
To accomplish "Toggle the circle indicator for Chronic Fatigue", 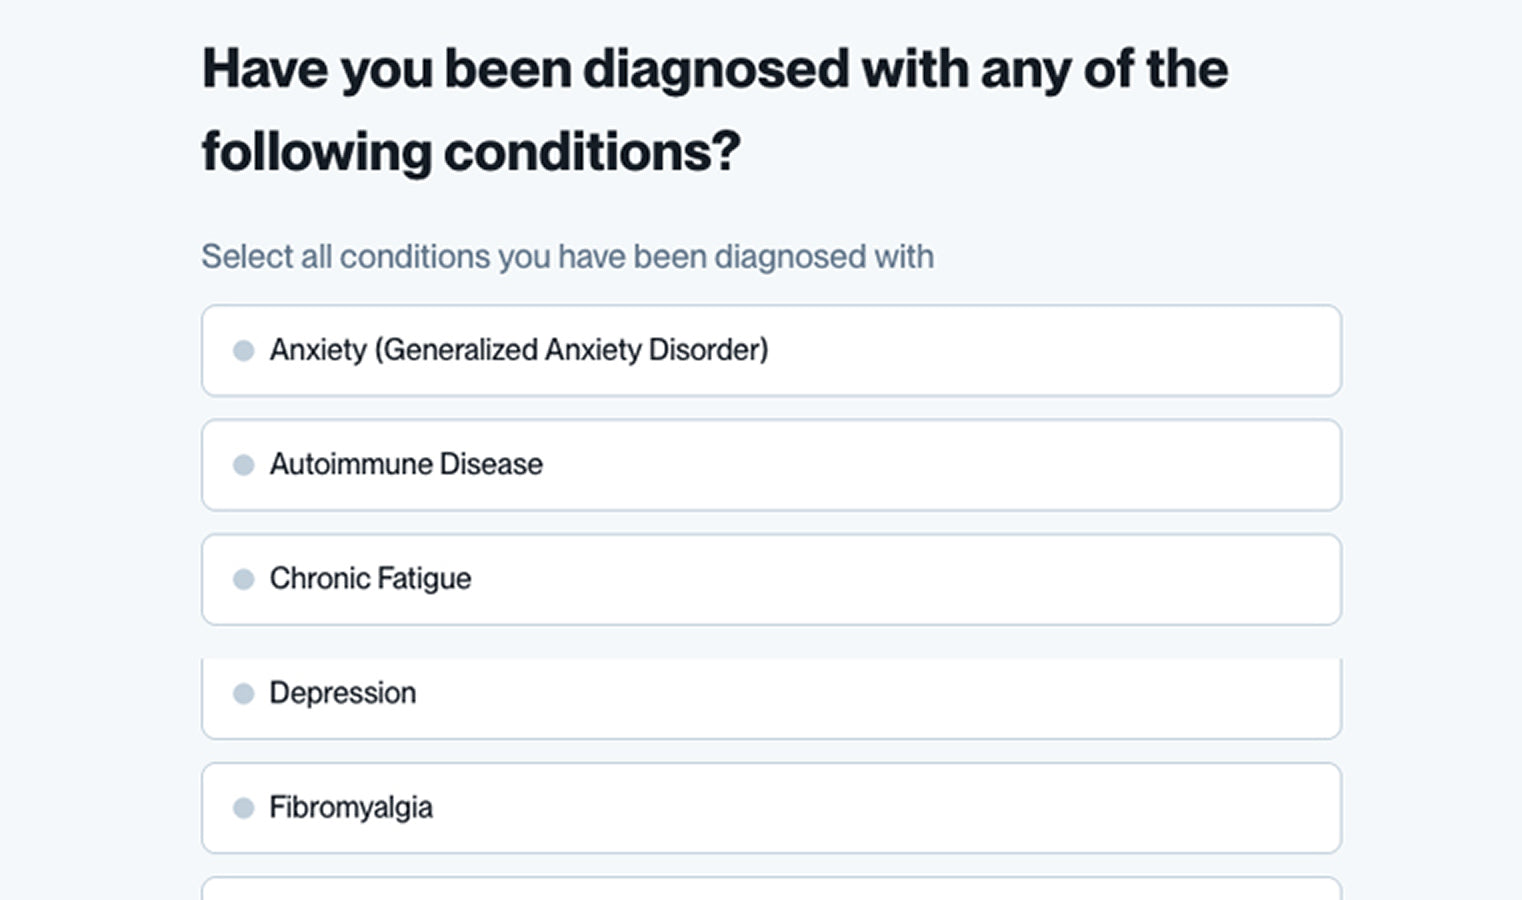I will [243, 579].
